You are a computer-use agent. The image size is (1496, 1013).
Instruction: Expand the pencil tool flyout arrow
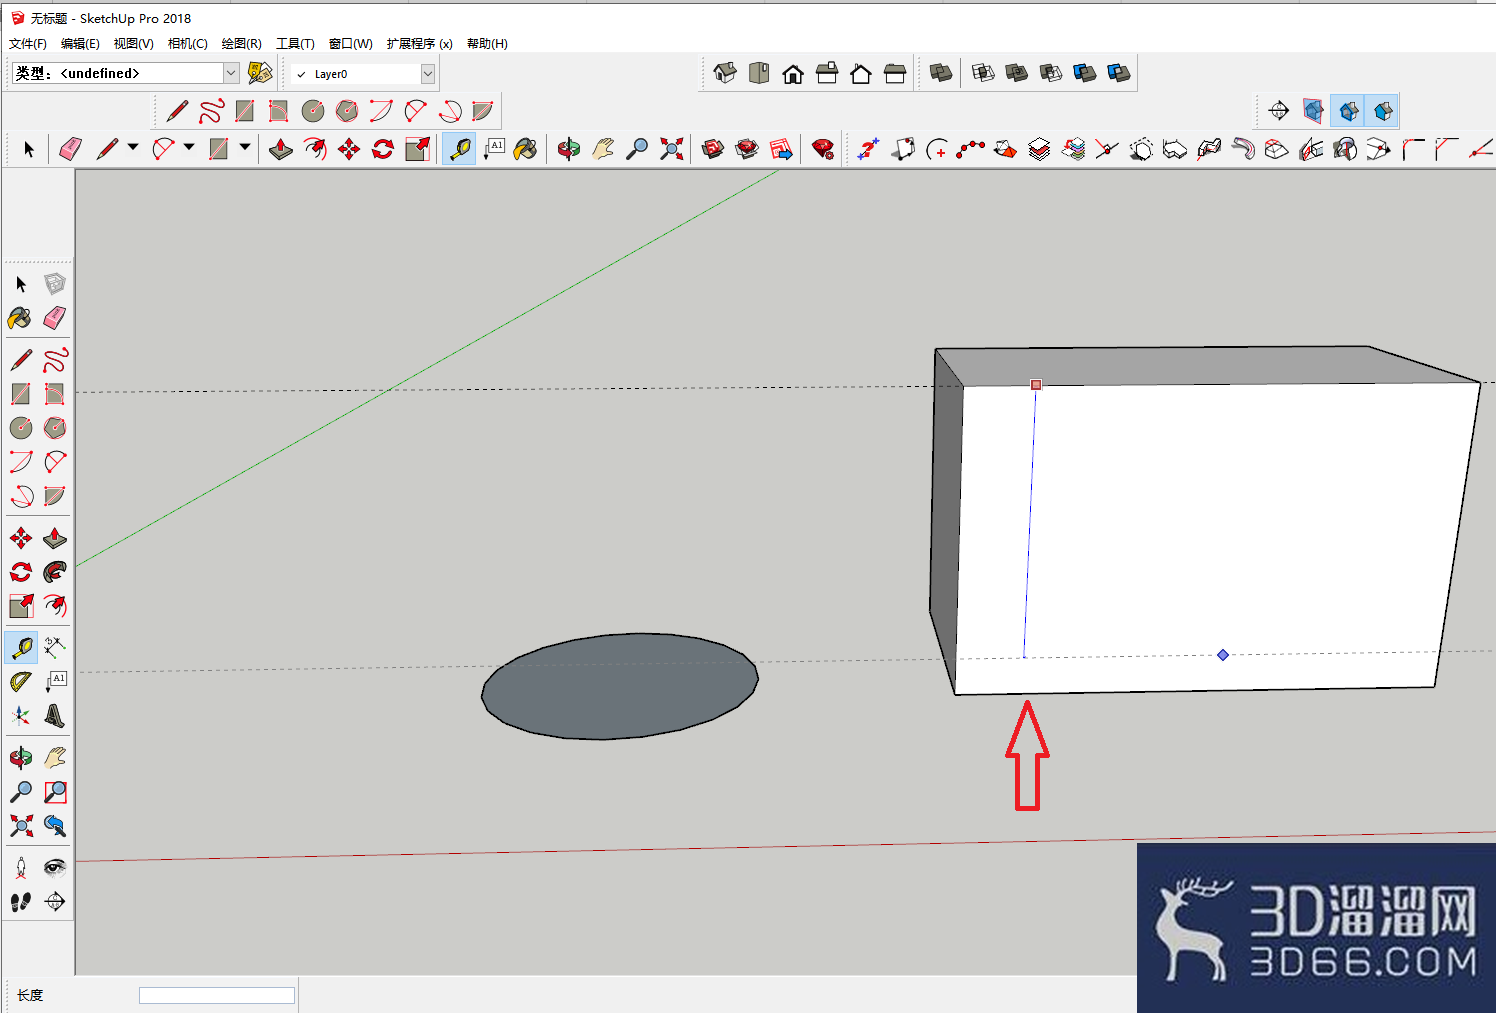pyautogui.click(x=133, y=148)
